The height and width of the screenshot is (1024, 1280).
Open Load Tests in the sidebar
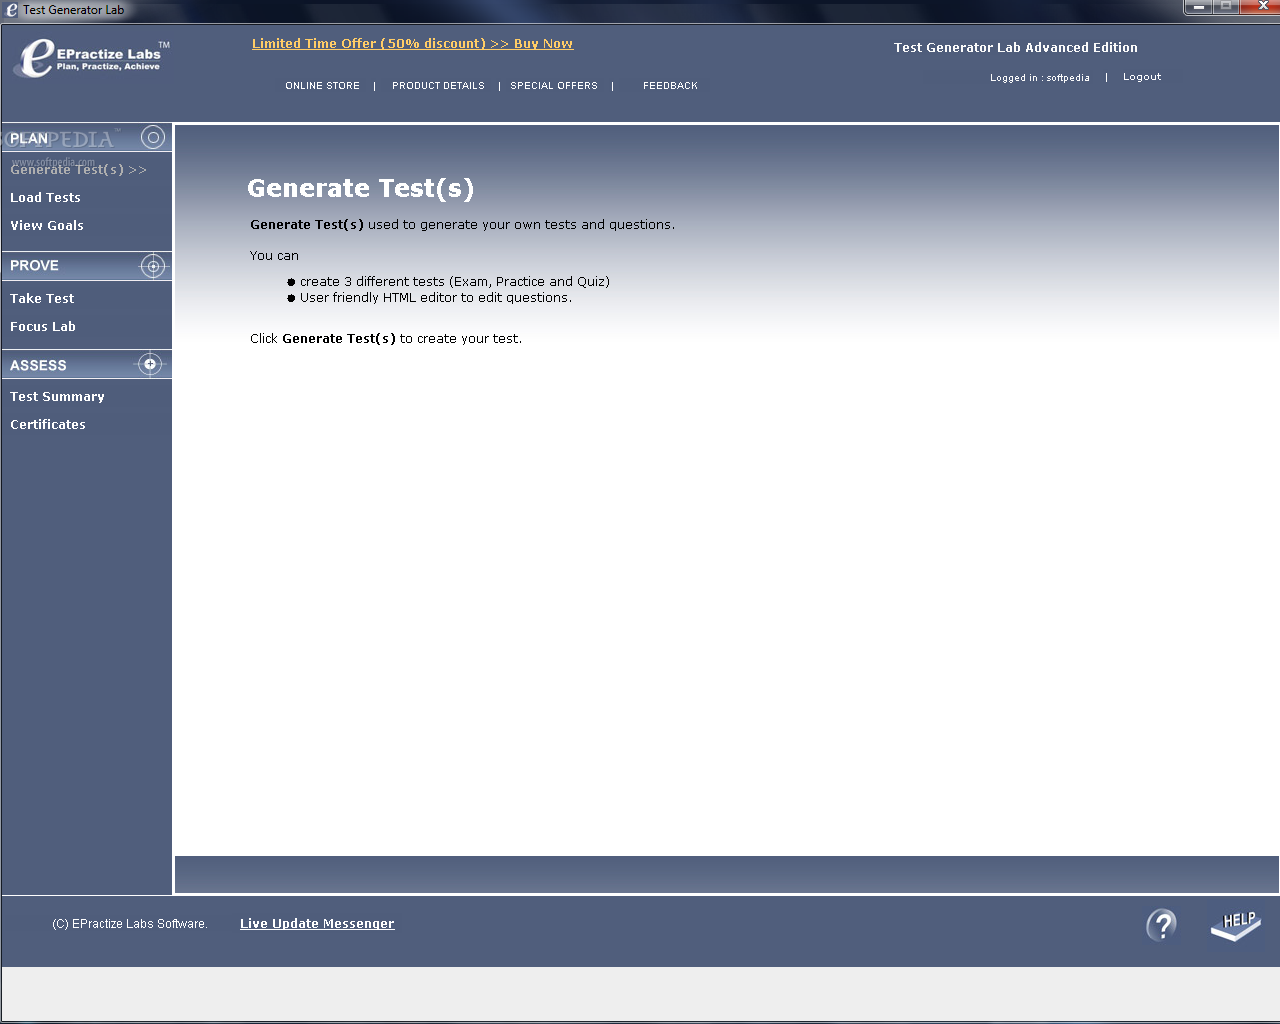click(x=45, y=198)
